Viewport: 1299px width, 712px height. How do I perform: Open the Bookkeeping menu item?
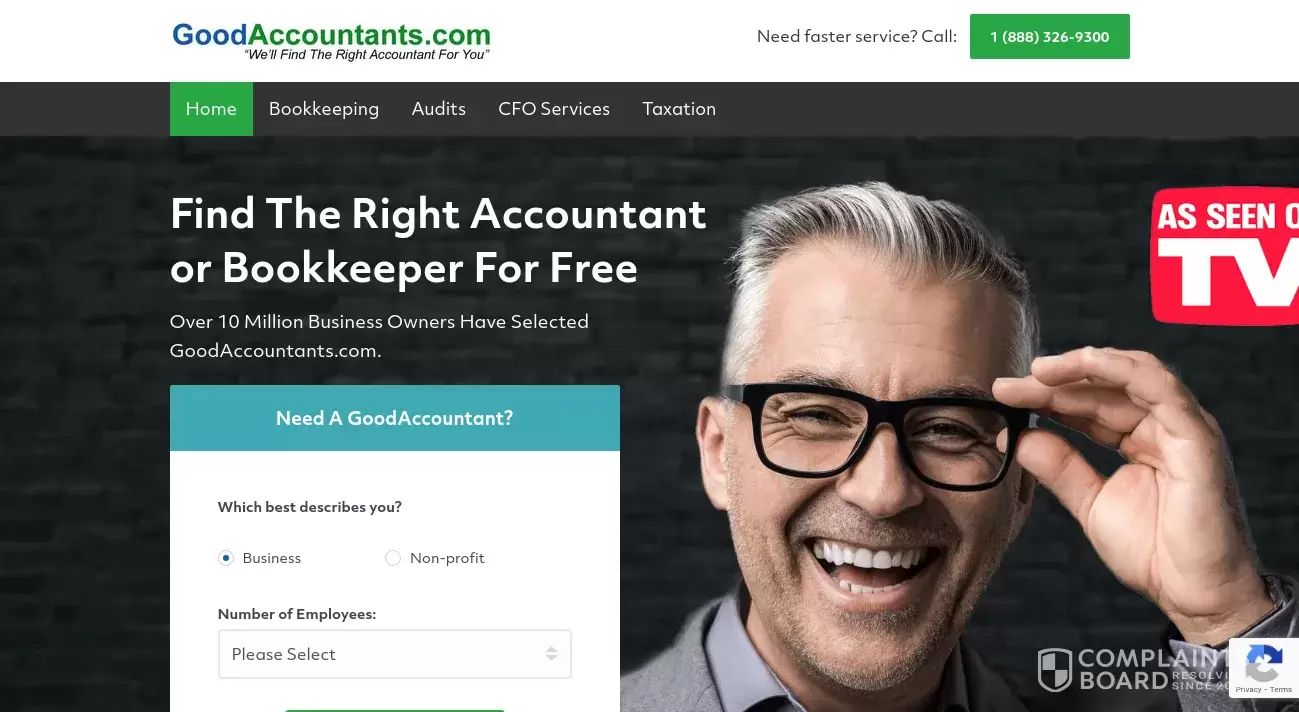[324, 109]
